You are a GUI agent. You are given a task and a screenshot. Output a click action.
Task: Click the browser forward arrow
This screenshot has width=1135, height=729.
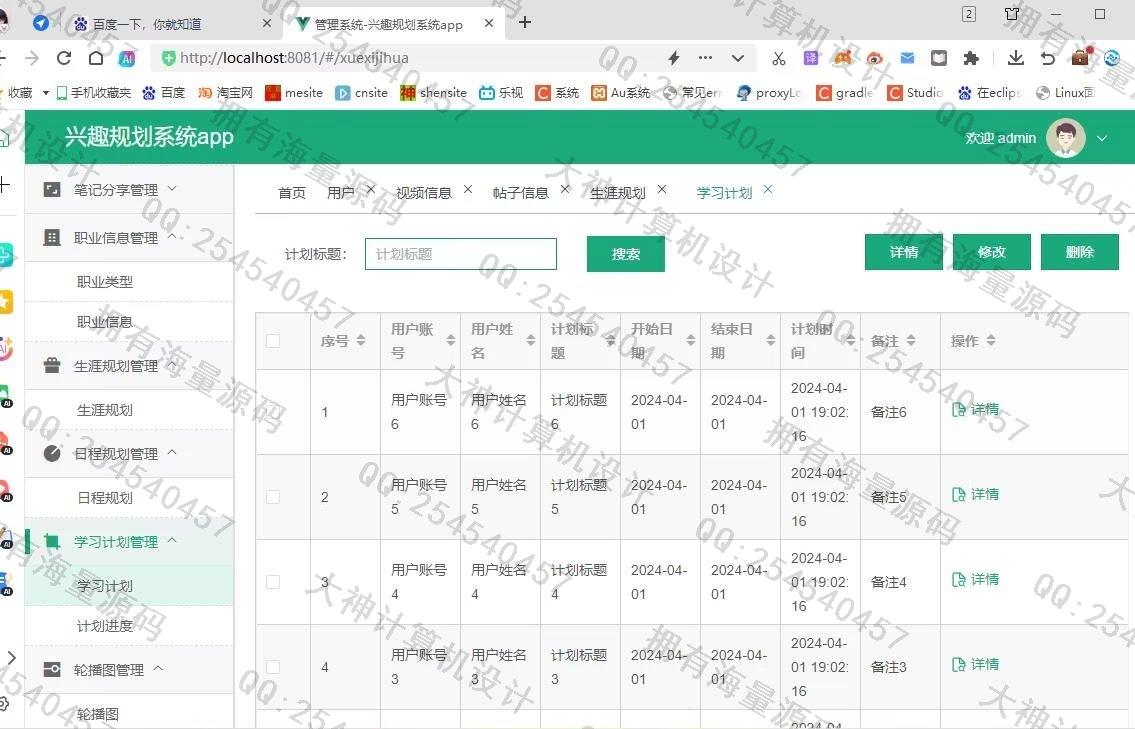pyautogui.click(x=32, y=58)
